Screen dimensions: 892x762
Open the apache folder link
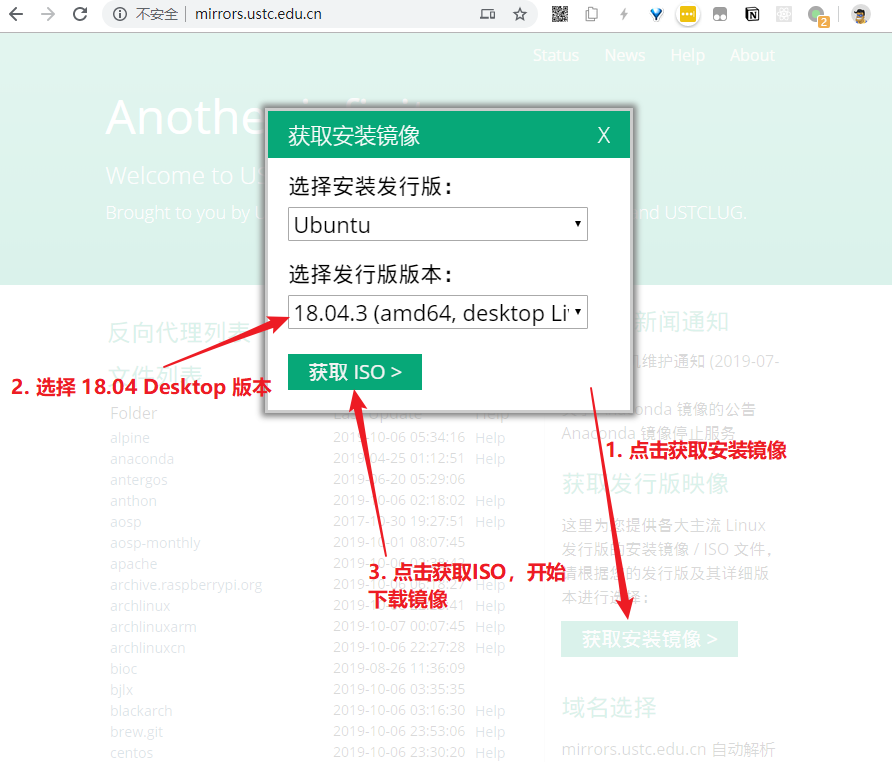134,564
